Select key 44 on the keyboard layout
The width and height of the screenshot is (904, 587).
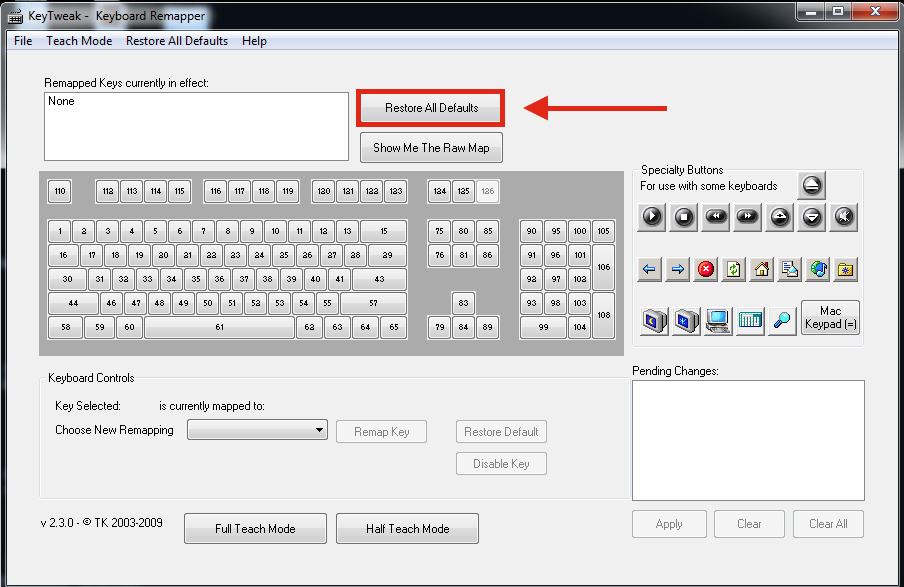[x=73, y=303]
